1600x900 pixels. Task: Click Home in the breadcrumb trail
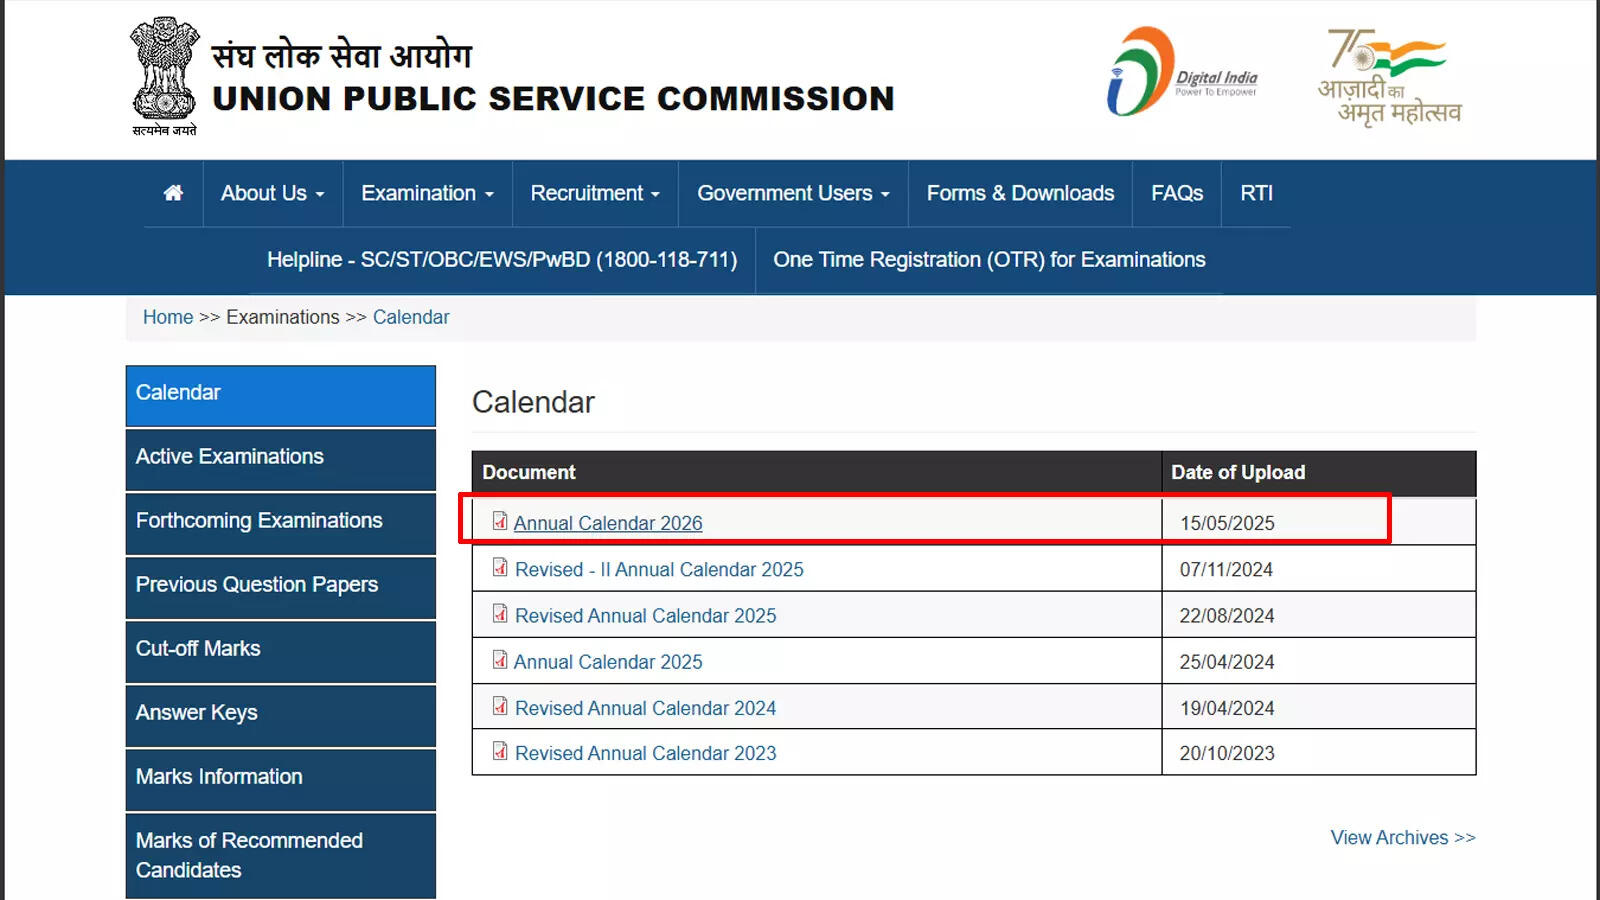(x=168, y=317)
